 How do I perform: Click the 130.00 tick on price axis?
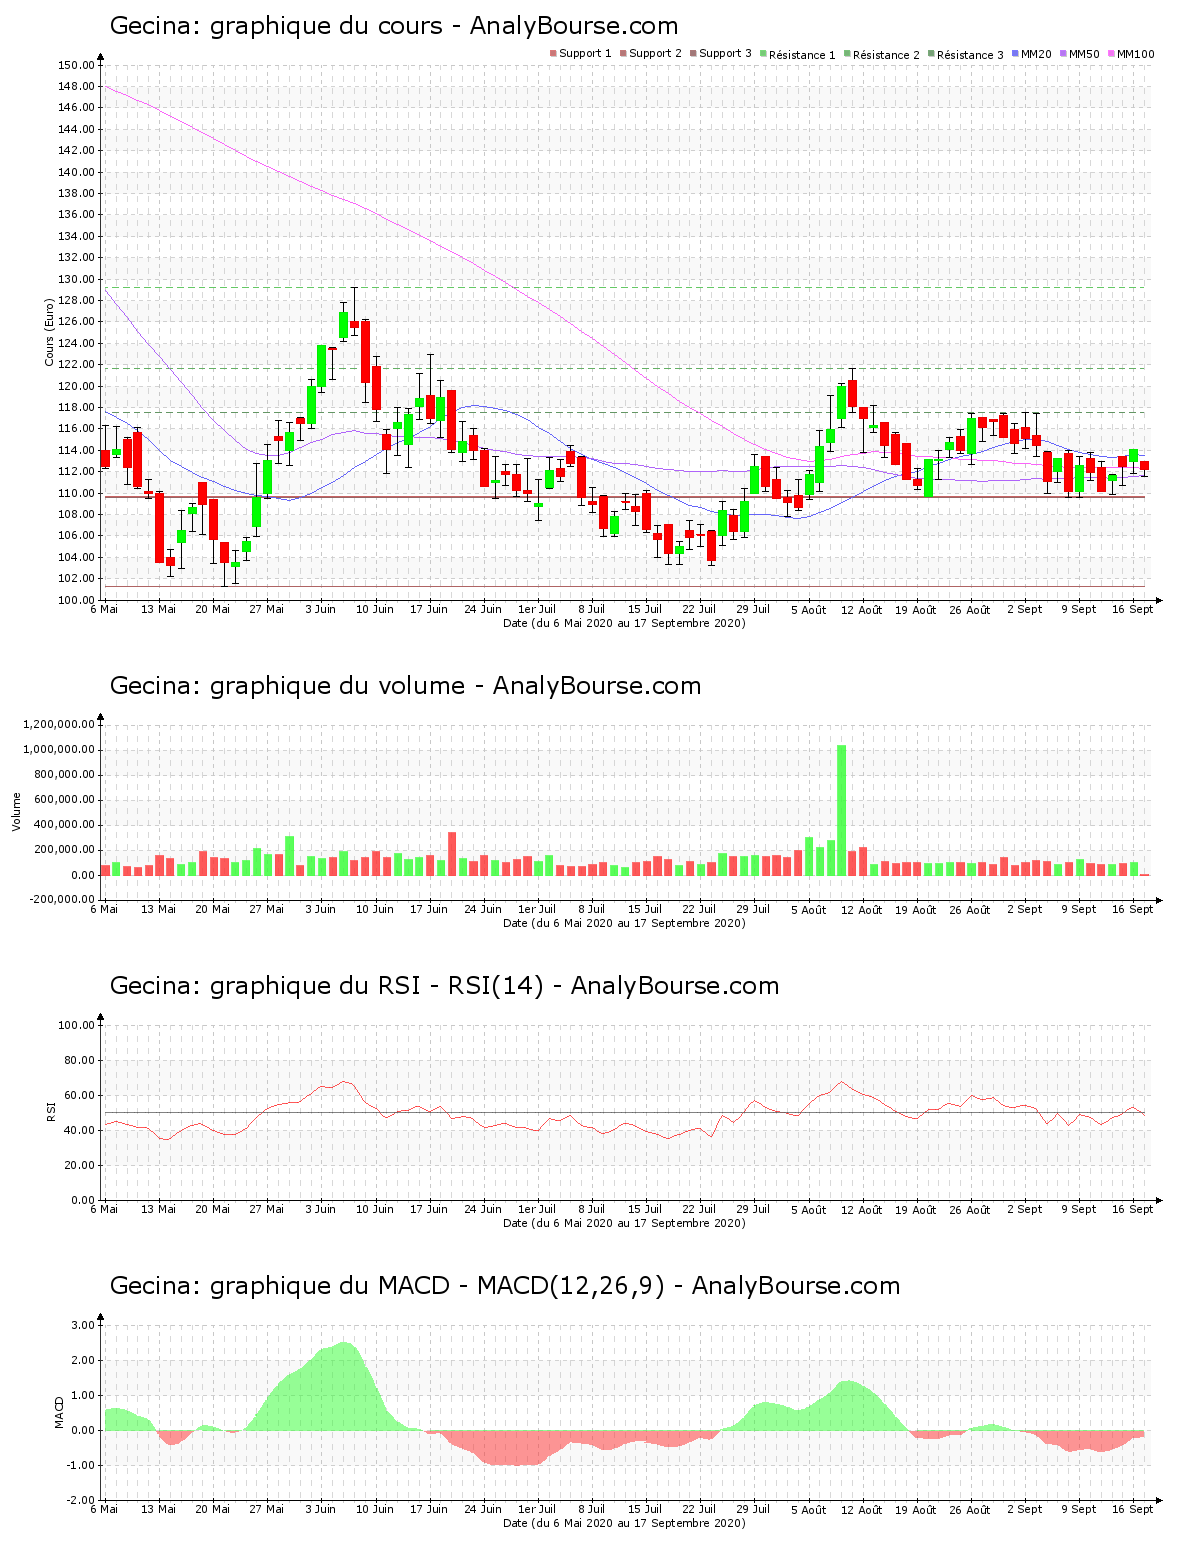(77, 279)
